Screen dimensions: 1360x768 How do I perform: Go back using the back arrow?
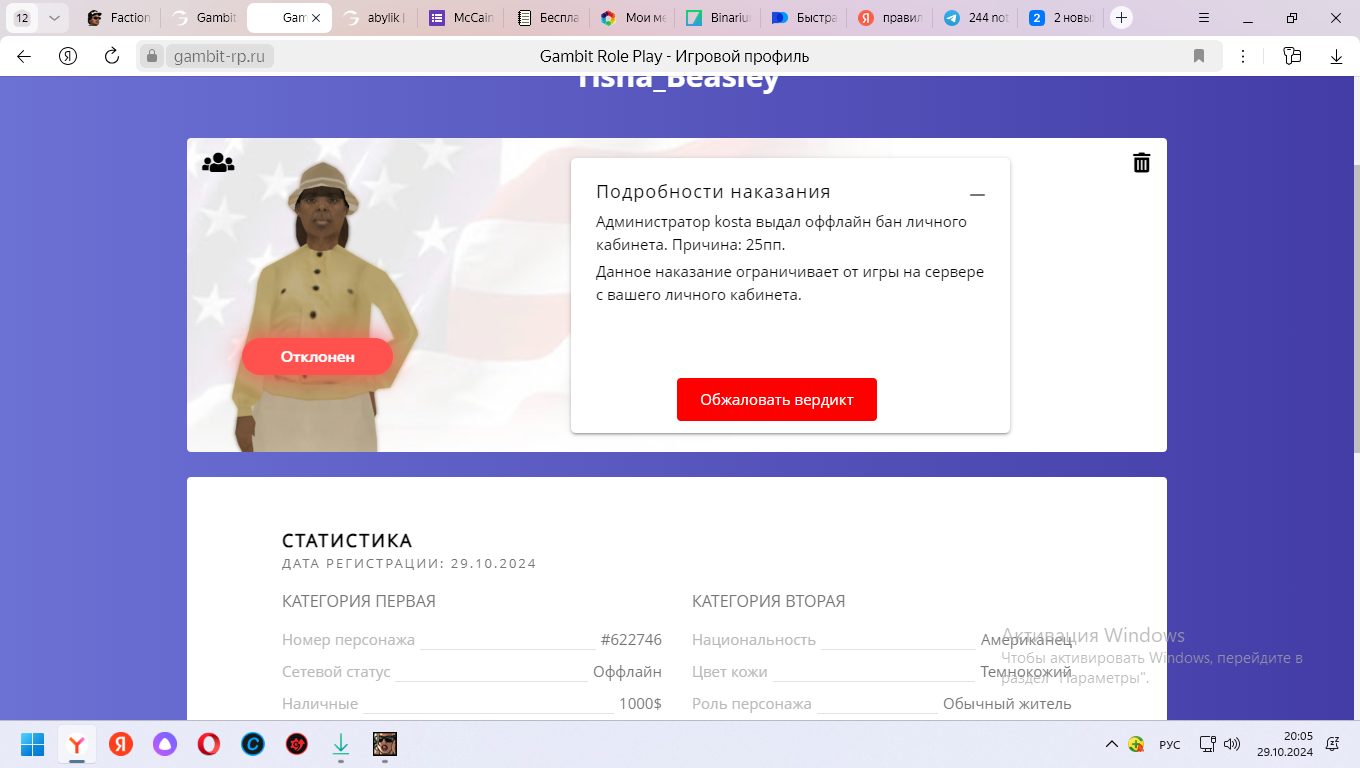pos(24,57)
